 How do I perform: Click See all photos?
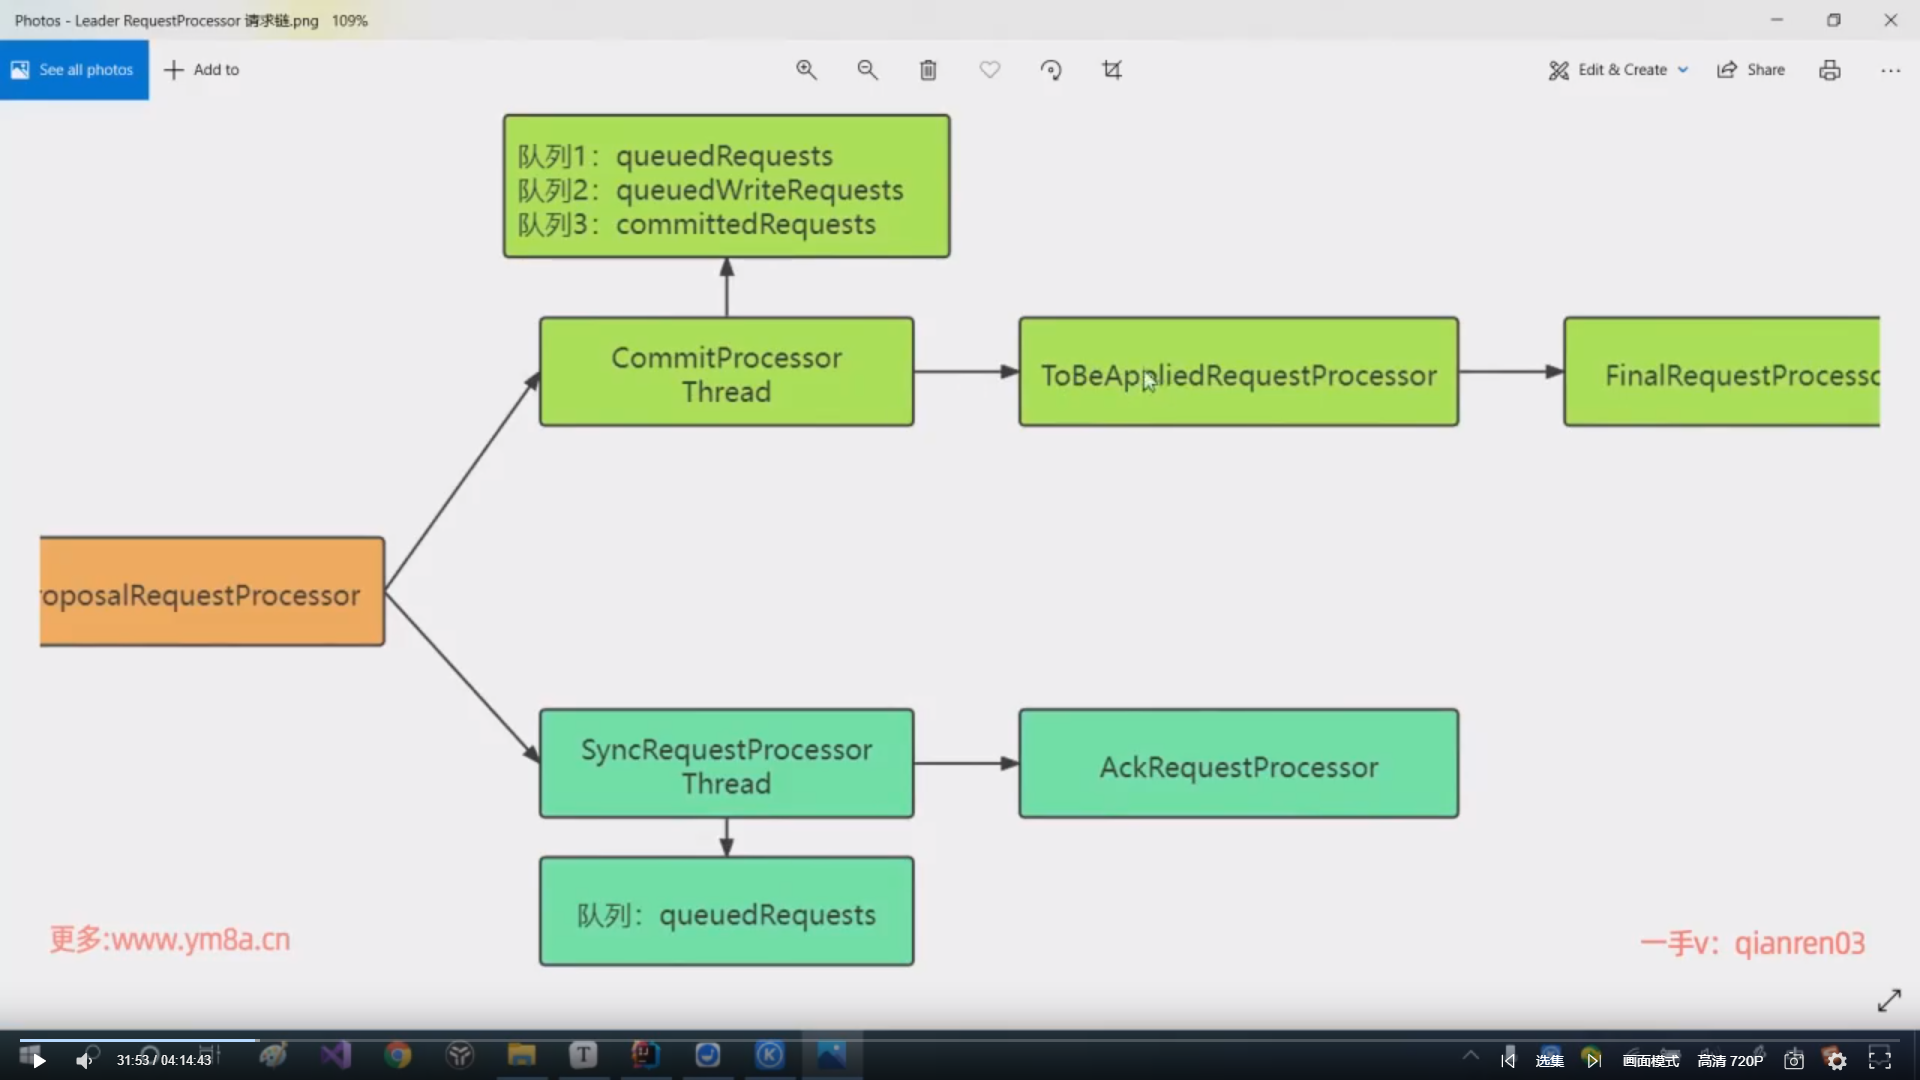(74, 70)
